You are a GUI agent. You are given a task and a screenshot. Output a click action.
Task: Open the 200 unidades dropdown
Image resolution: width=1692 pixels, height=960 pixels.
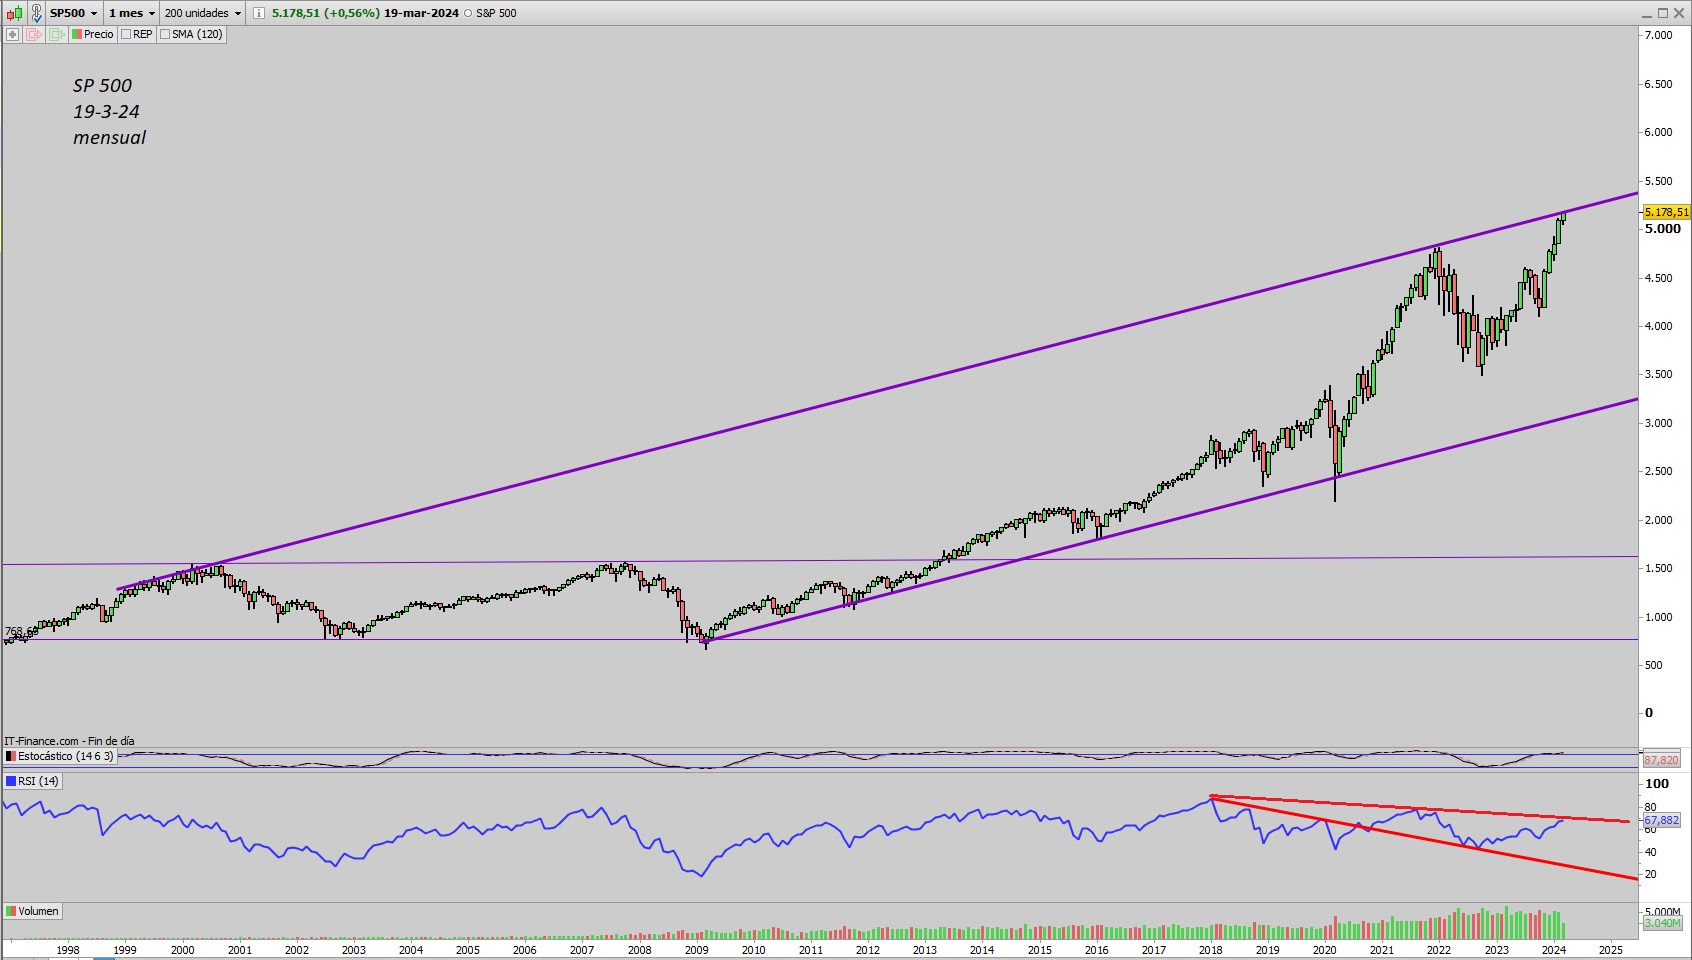click(x=203, y=13)
